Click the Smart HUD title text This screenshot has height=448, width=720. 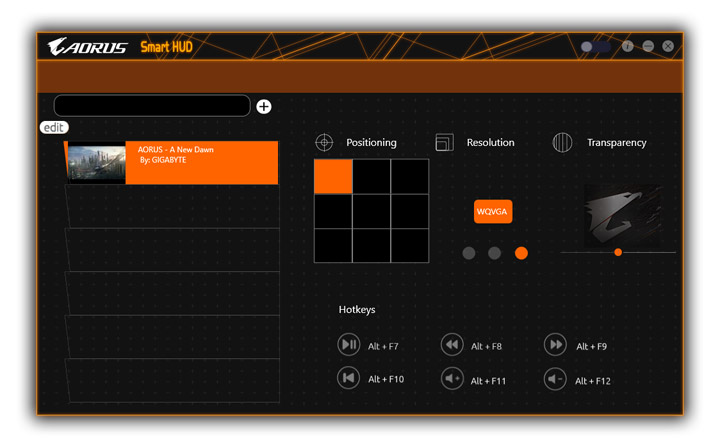coord(166,47)
